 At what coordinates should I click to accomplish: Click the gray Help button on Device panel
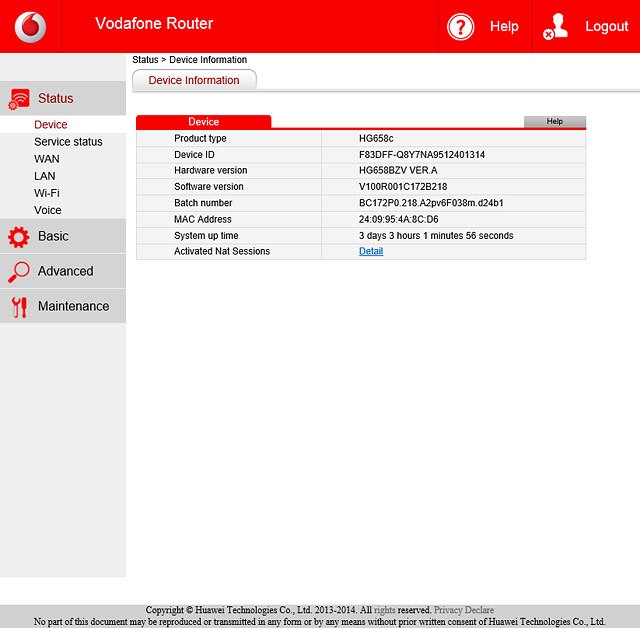(555, 122)
